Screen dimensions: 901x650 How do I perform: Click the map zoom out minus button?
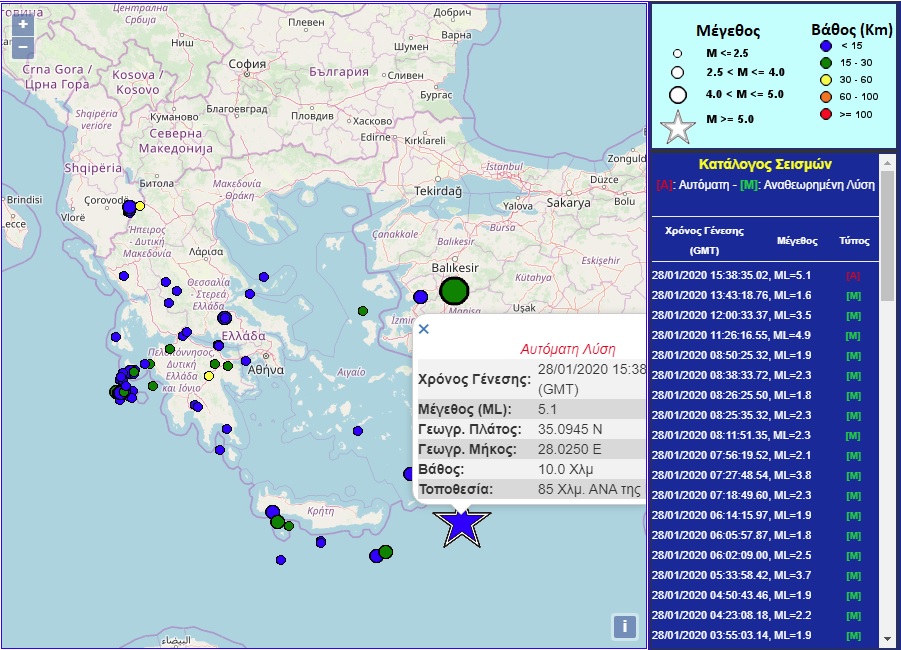pos(23,47)
